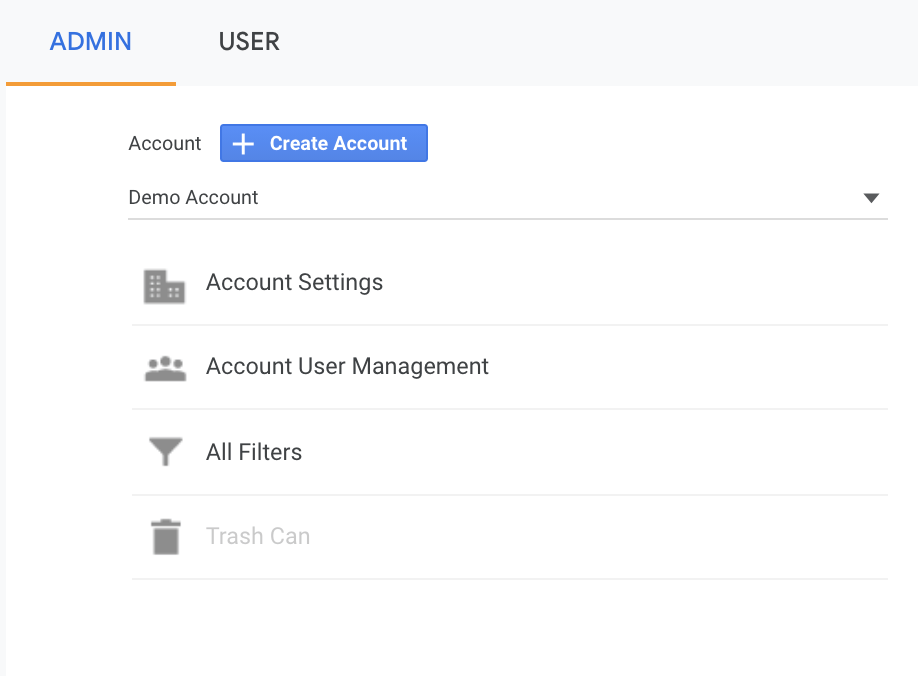This screenshot has width=918, height=676.
Task: Select the ADMIN tab
Action: pyautogui.click(x=90, y=41)
